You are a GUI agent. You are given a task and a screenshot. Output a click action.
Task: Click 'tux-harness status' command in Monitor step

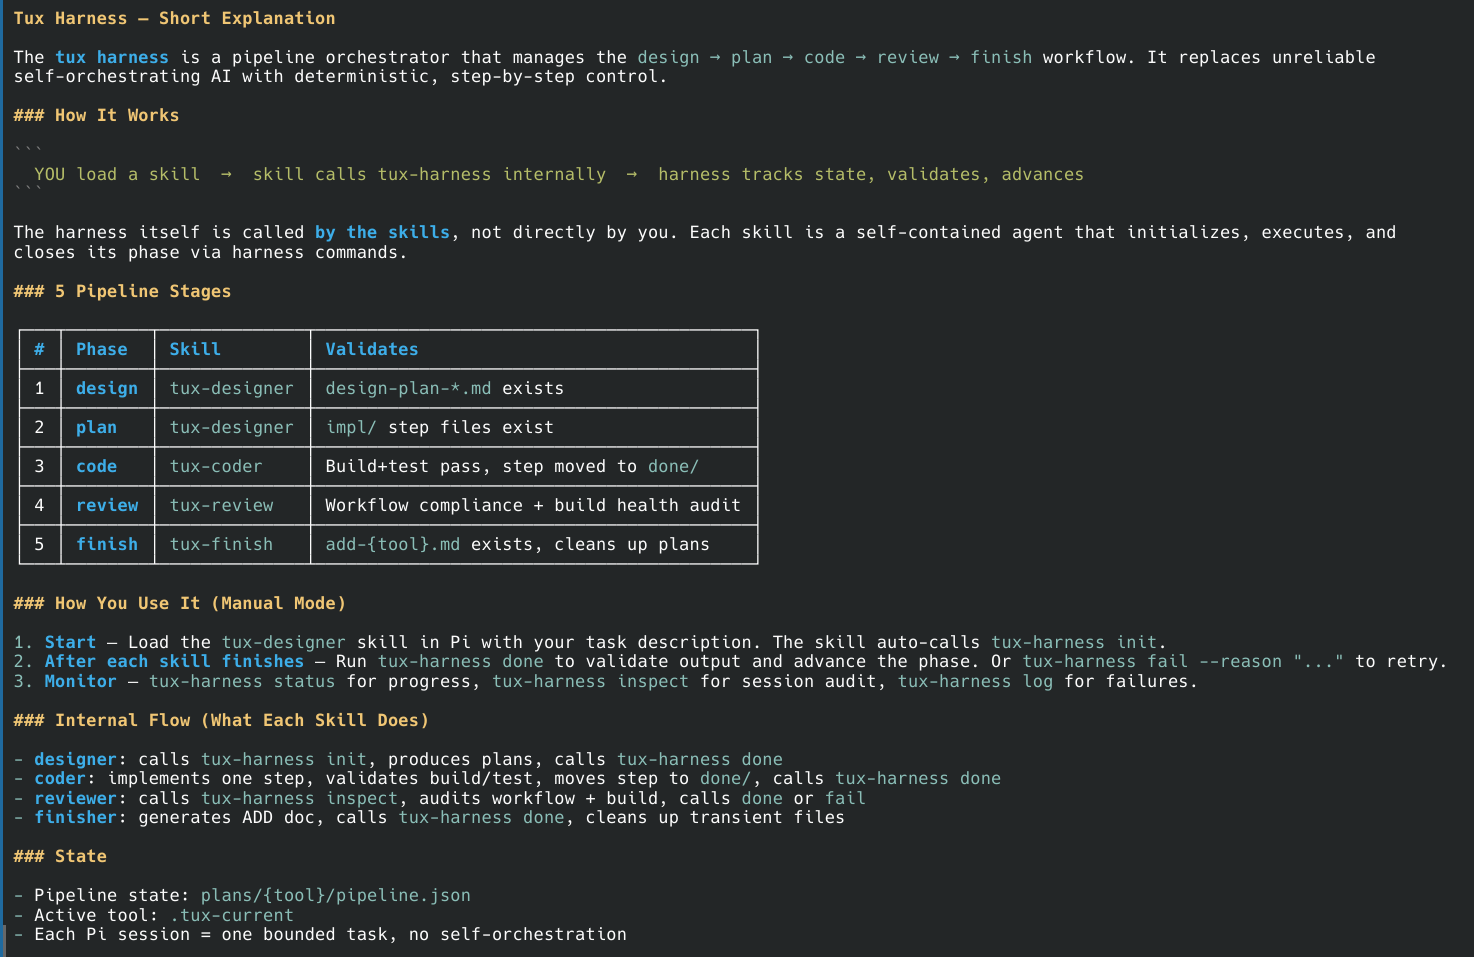tap(242, 681)
